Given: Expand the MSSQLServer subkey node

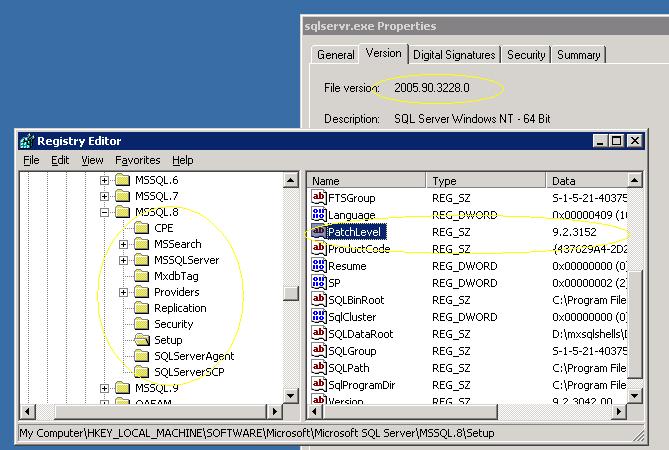Looking at the screenshot, I should tap(123, 260).
